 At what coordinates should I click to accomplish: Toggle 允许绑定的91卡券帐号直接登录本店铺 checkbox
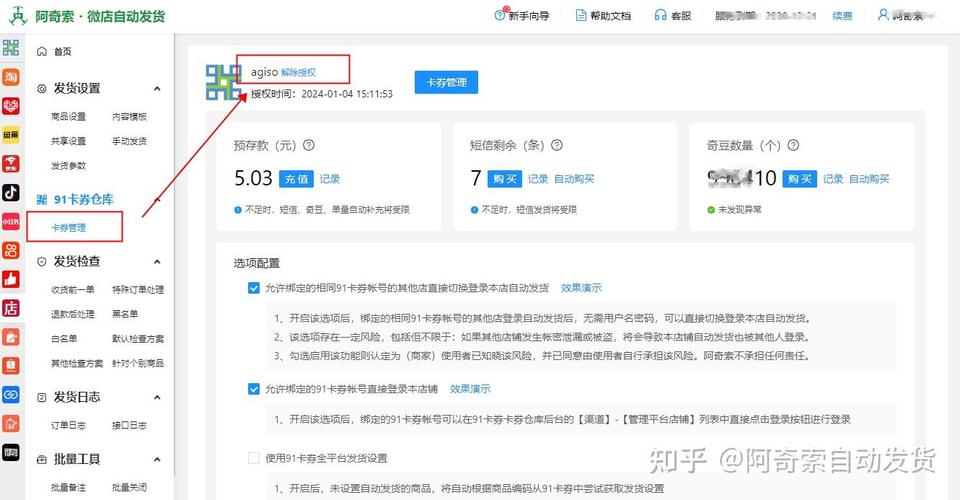(254, 388)
